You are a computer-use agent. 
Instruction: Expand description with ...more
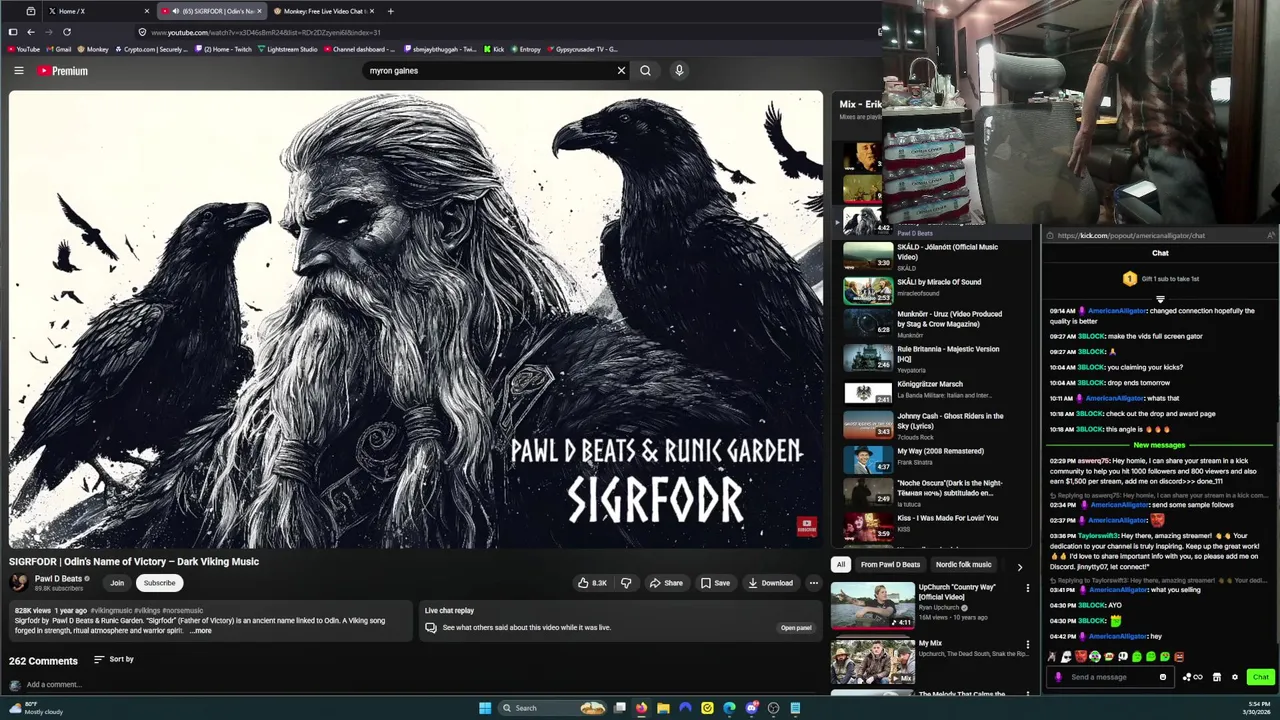coord(201,631)
